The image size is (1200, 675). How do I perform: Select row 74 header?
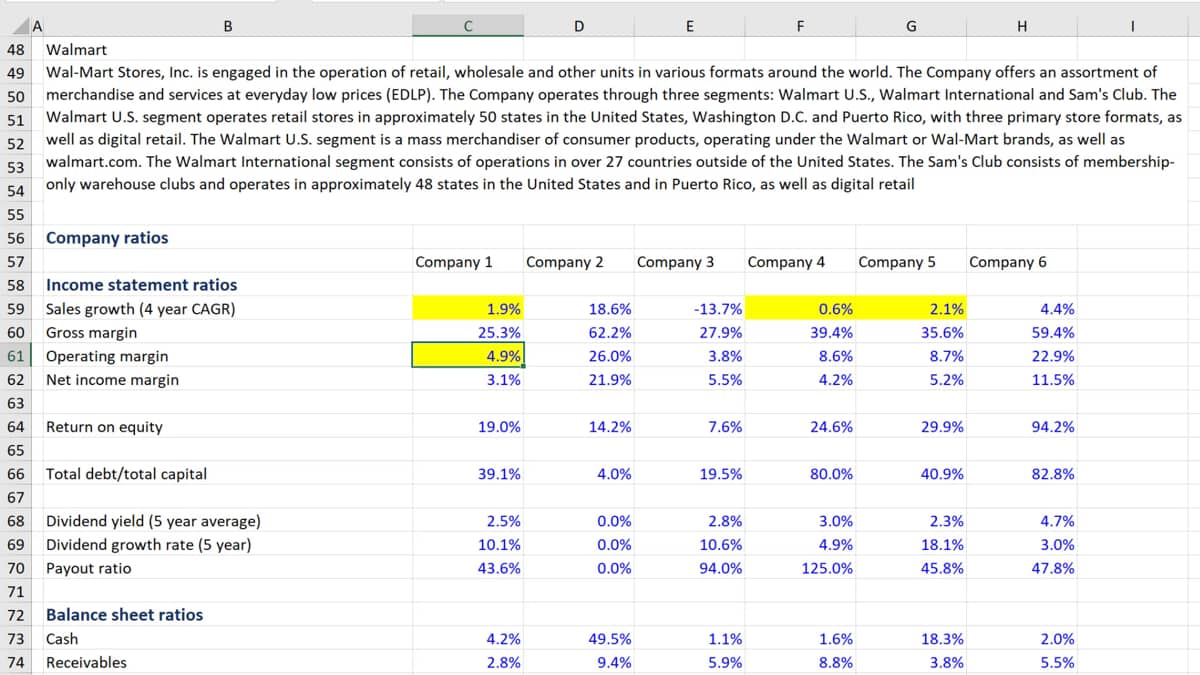[15, 662]
